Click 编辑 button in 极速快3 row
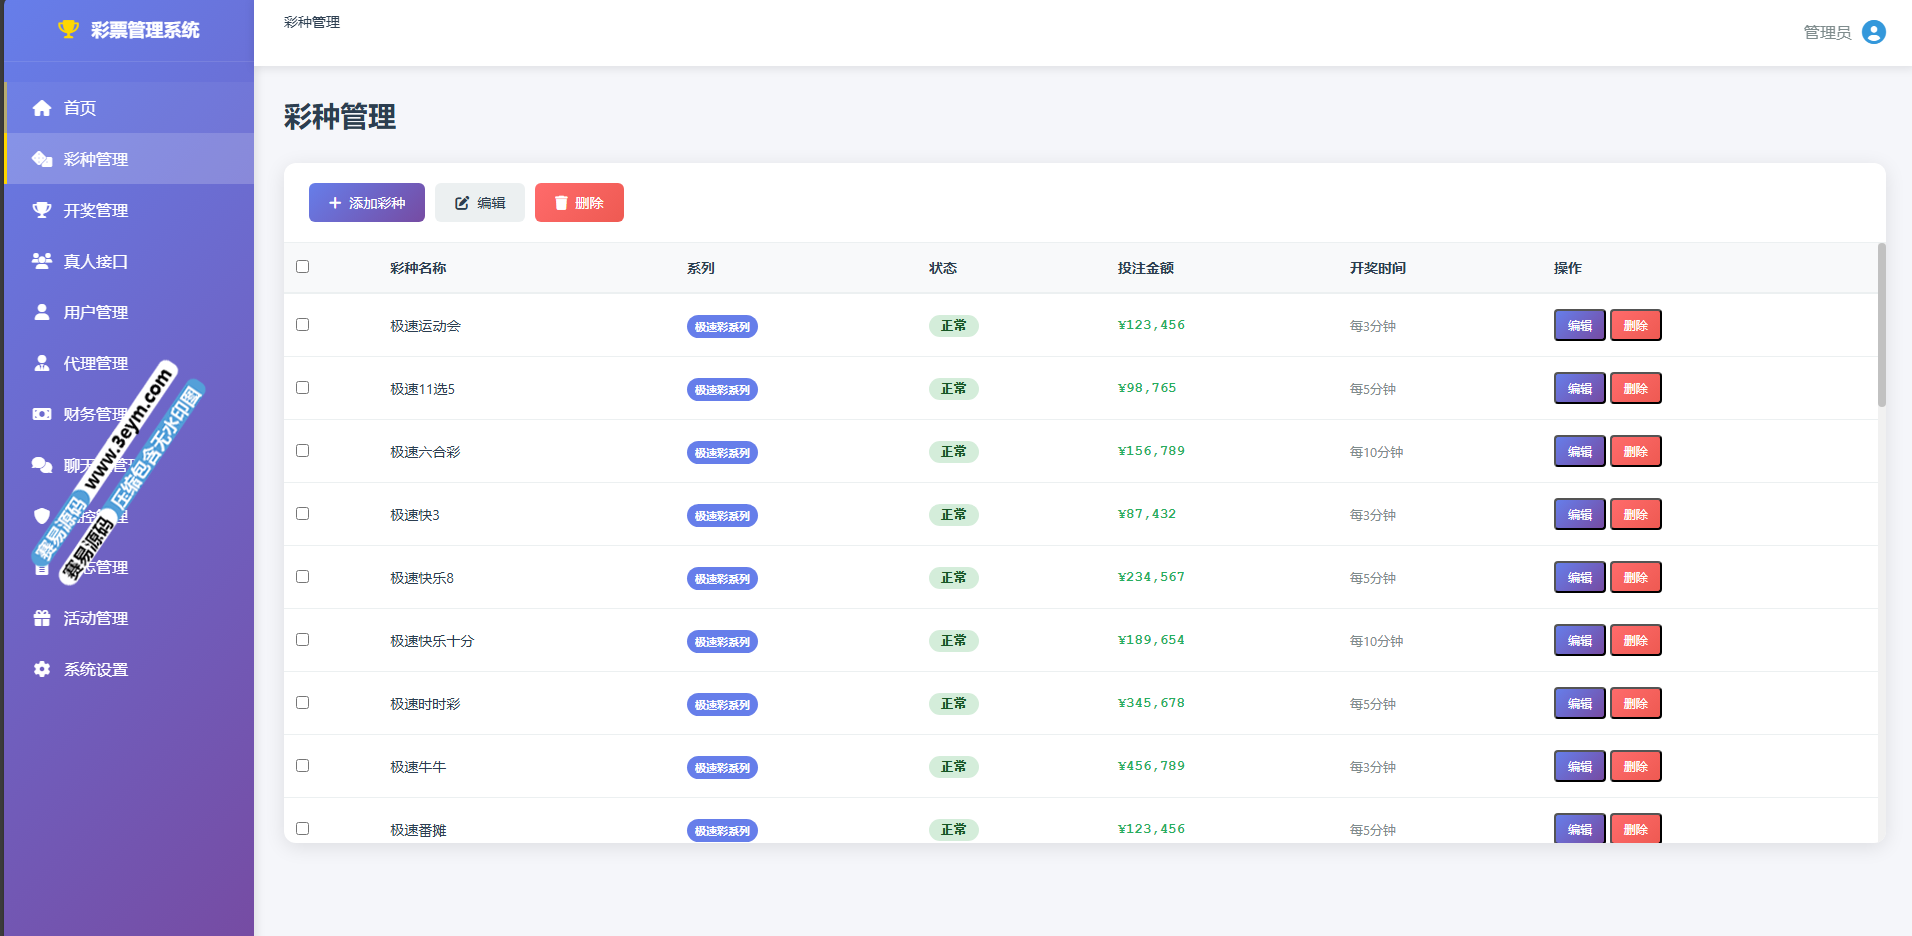The image size is (1912, 936). (1579, 515)
